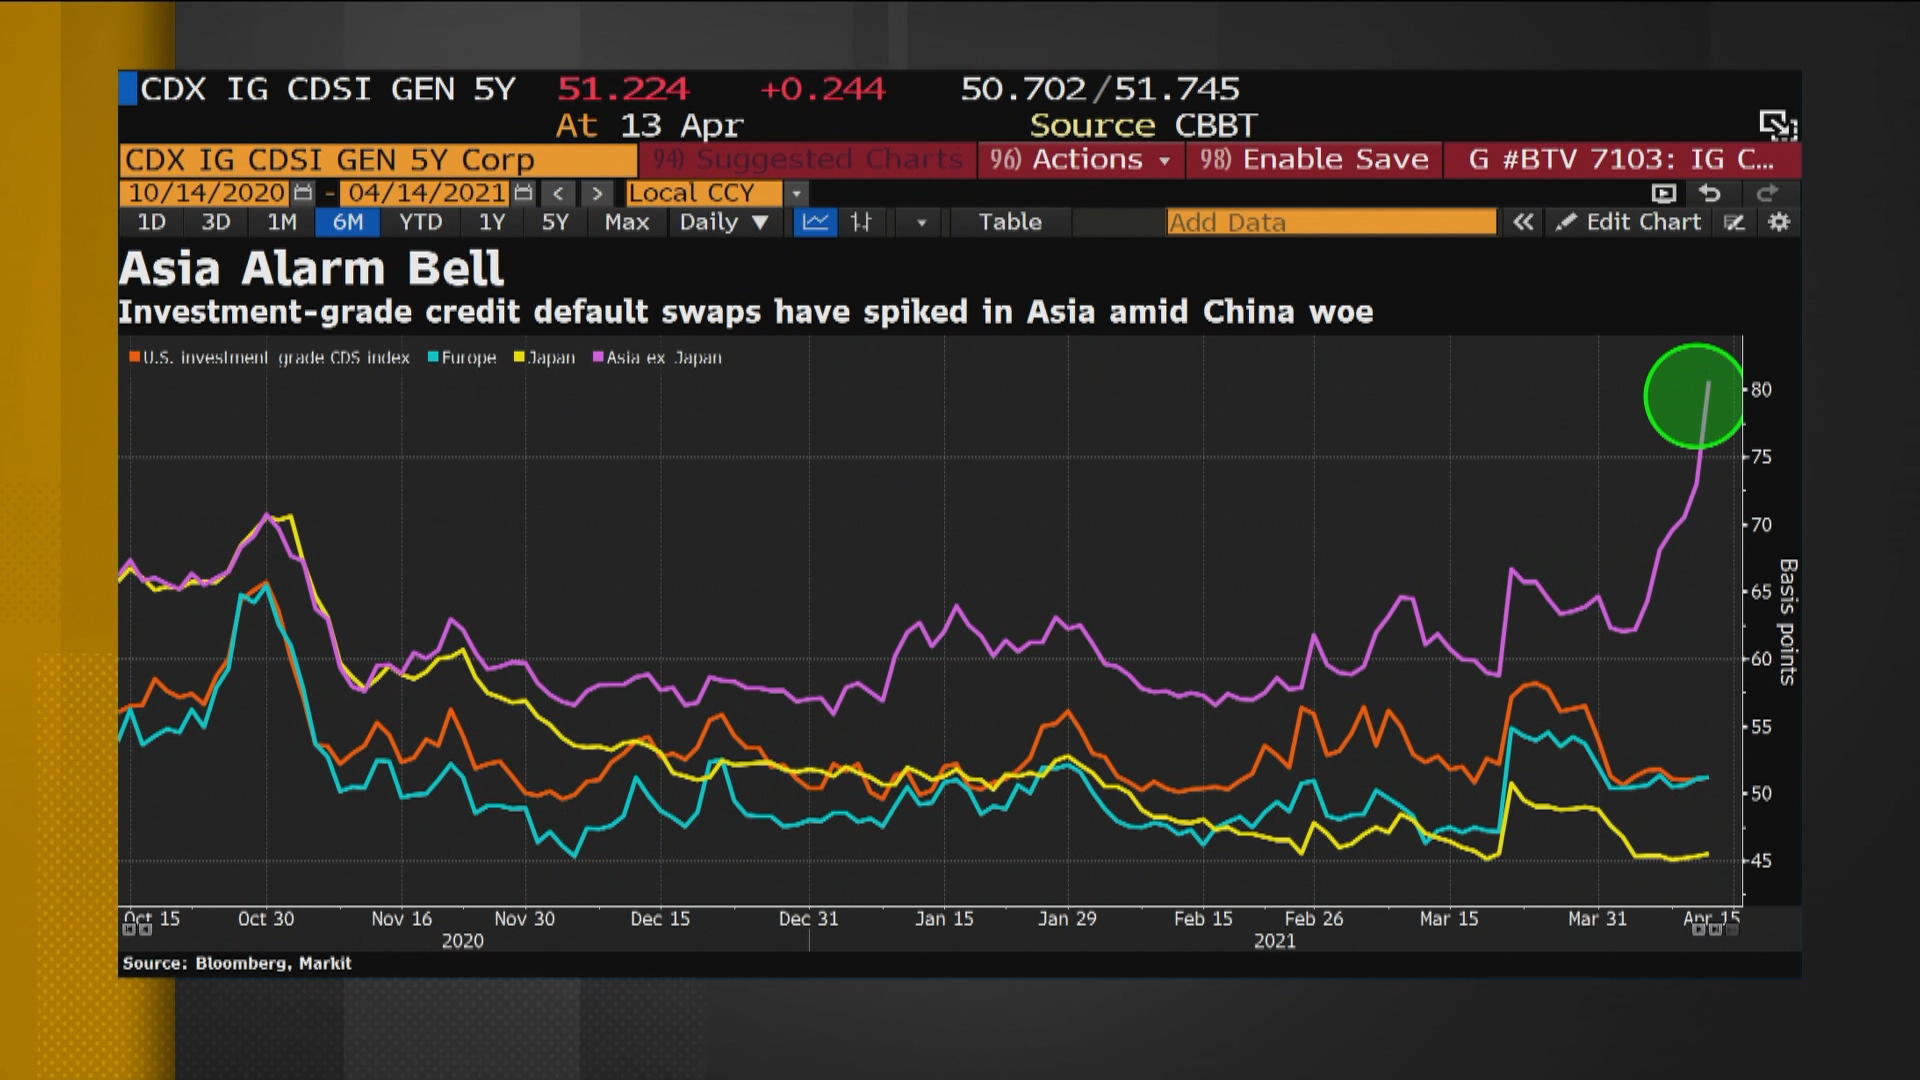Viewport: 1920px width, 1080px height.
Task: Collapse toolbar with the double-chevron icon
Action: [1523, 222]
